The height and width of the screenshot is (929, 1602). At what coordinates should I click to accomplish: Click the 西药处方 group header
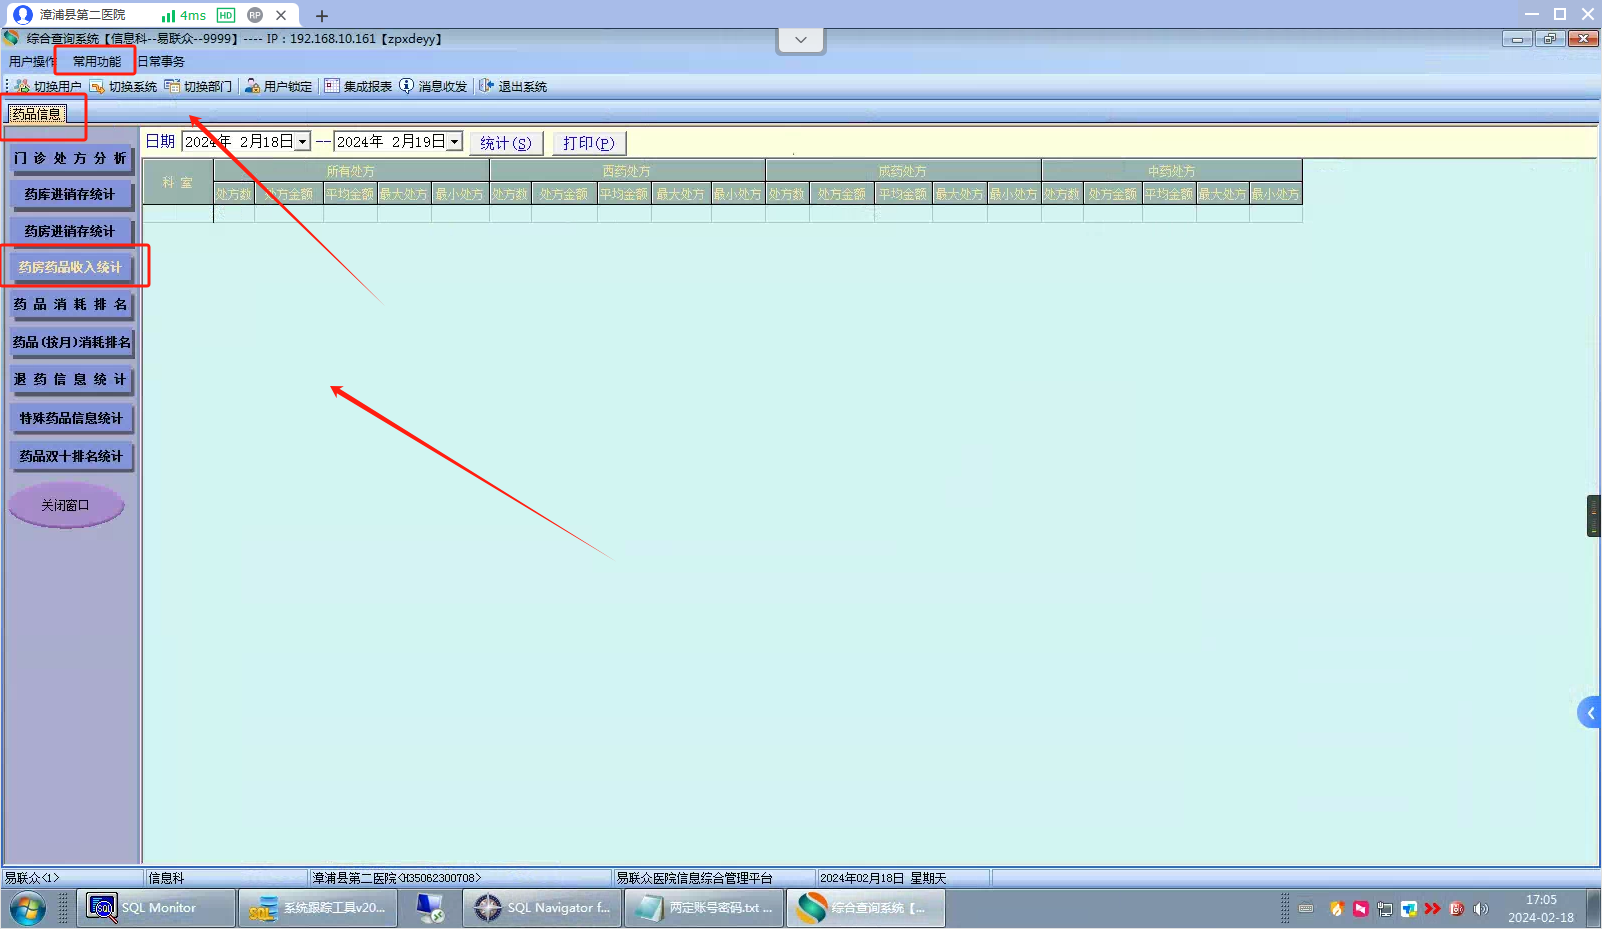(627, 171)
